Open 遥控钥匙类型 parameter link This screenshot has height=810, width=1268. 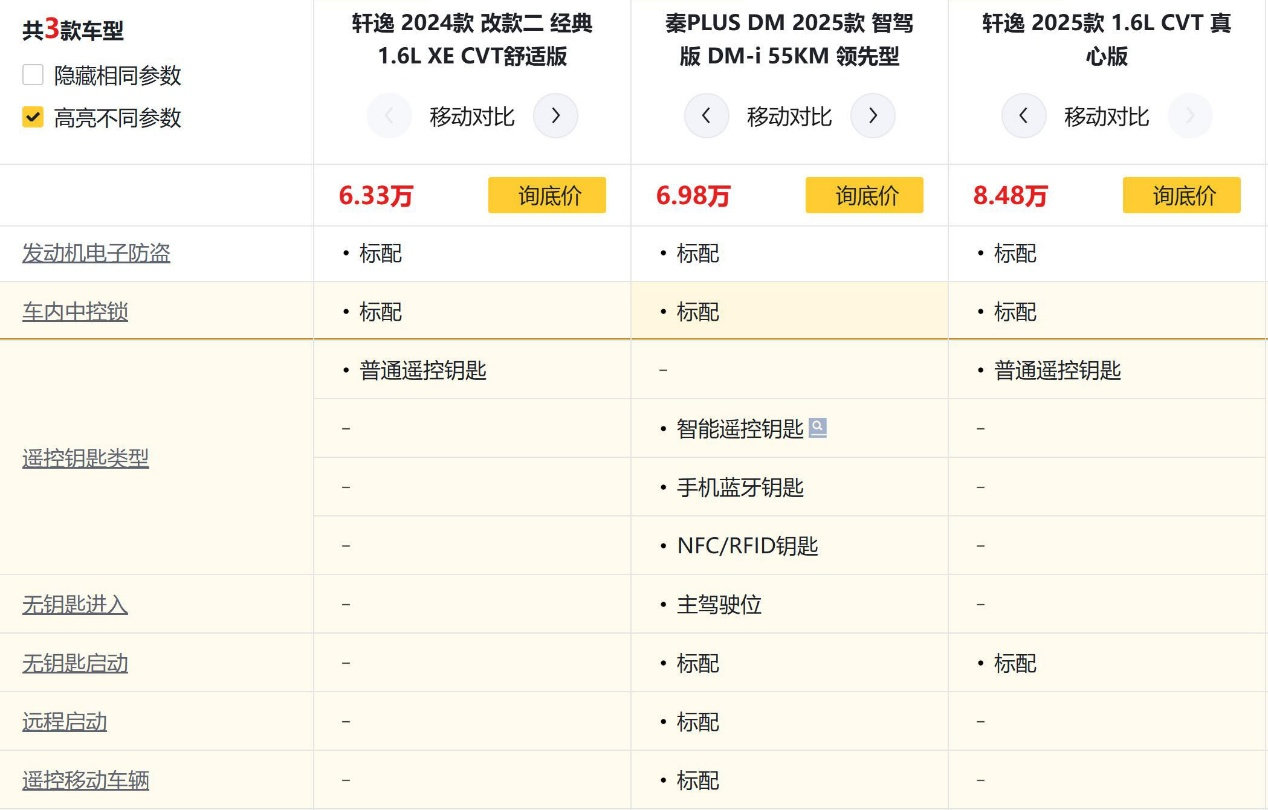(85, 458)
